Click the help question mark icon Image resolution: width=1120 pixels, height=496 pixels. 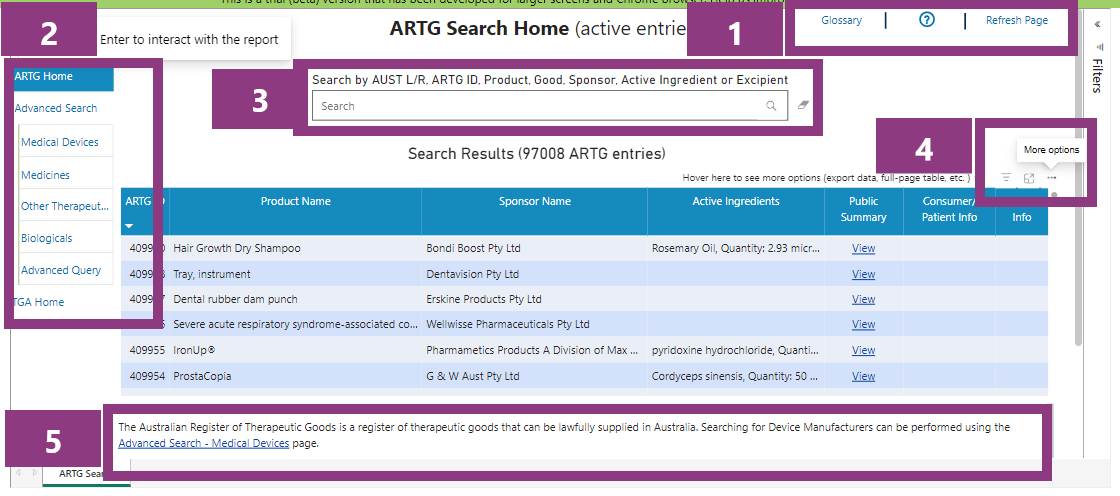[x=926, y=20]
